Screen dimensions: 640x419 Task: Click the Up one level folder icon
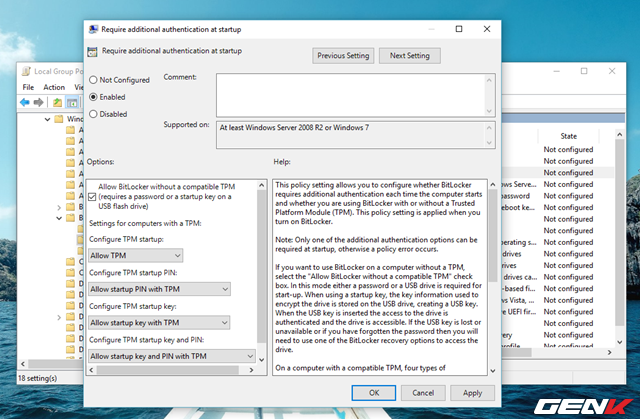pyautogui.click(x=57, y=102)
